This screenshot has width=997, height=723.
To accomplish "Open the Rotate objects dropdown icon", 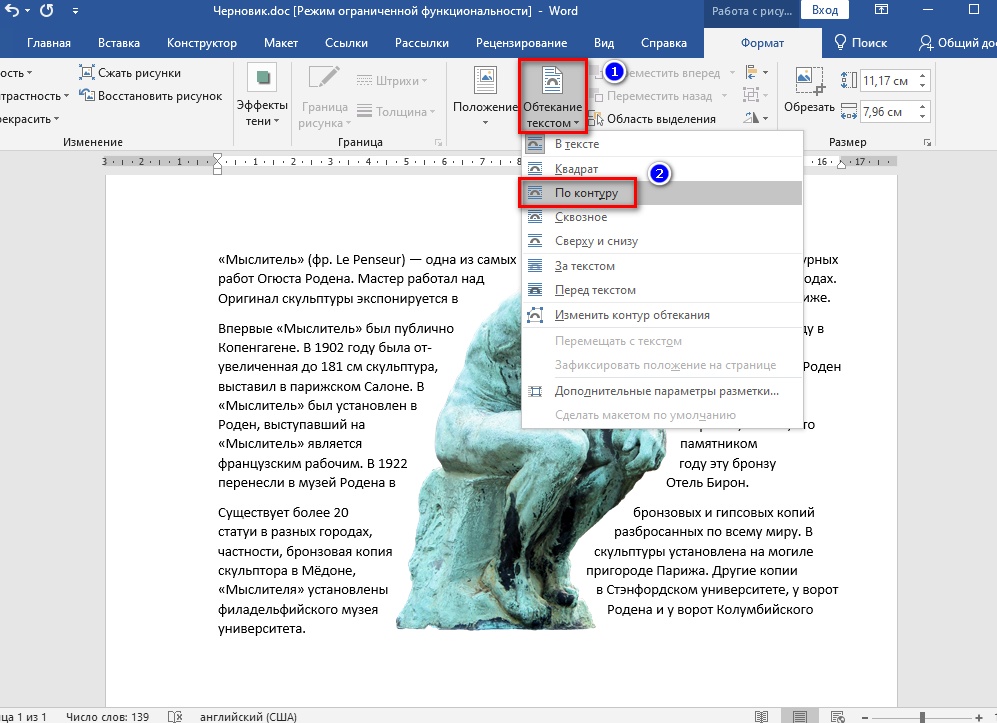I will tap(755, 118).
